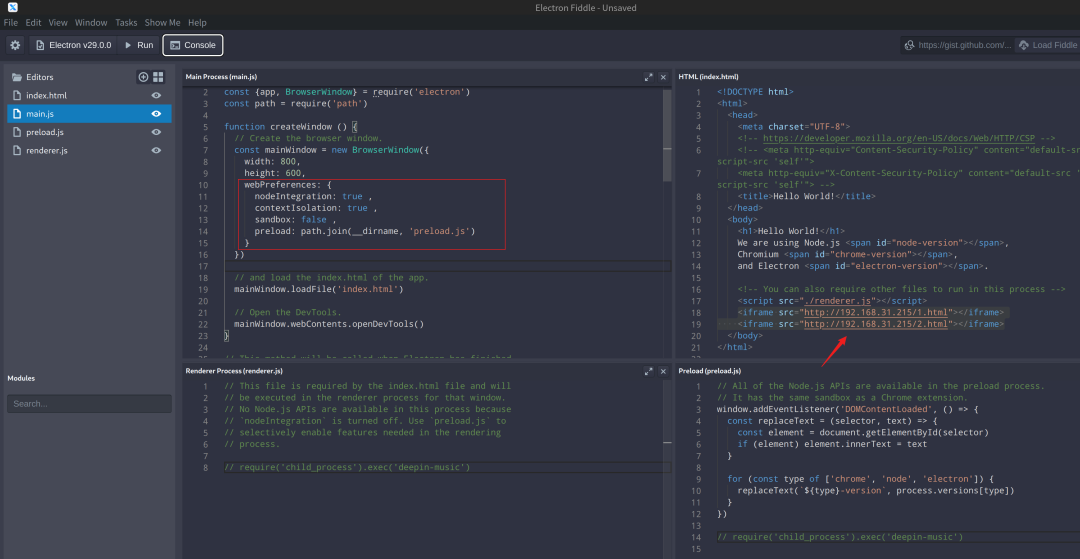Open the settings gear in the toolbar
1080x559 pixels.
pos(15,45)
